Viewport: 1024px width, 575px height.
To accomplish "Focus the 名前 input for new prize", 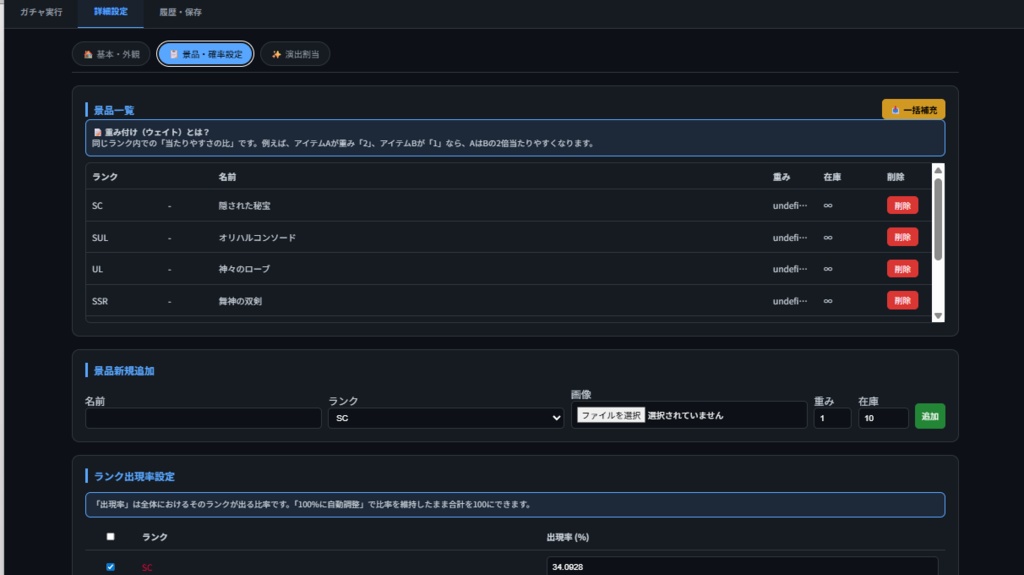I will (x=203, y=418).
